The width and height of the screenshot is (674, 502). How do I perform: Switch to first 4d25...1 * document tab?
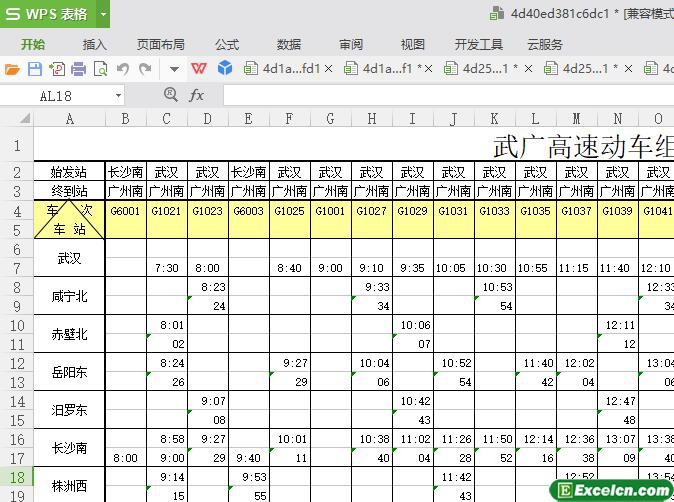[482, 68]
